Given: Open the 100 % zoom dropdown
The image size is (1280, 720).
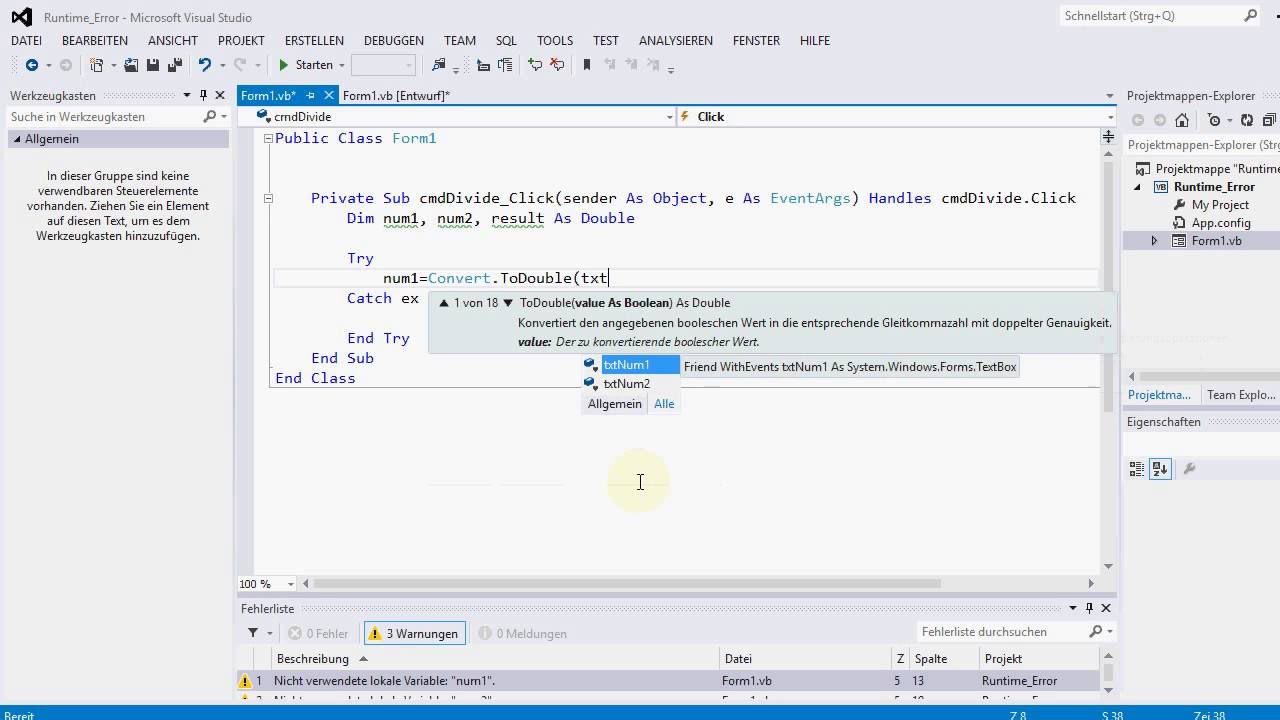Looking at the screenshot, I should pyautogui.click(x=291, y=584).
